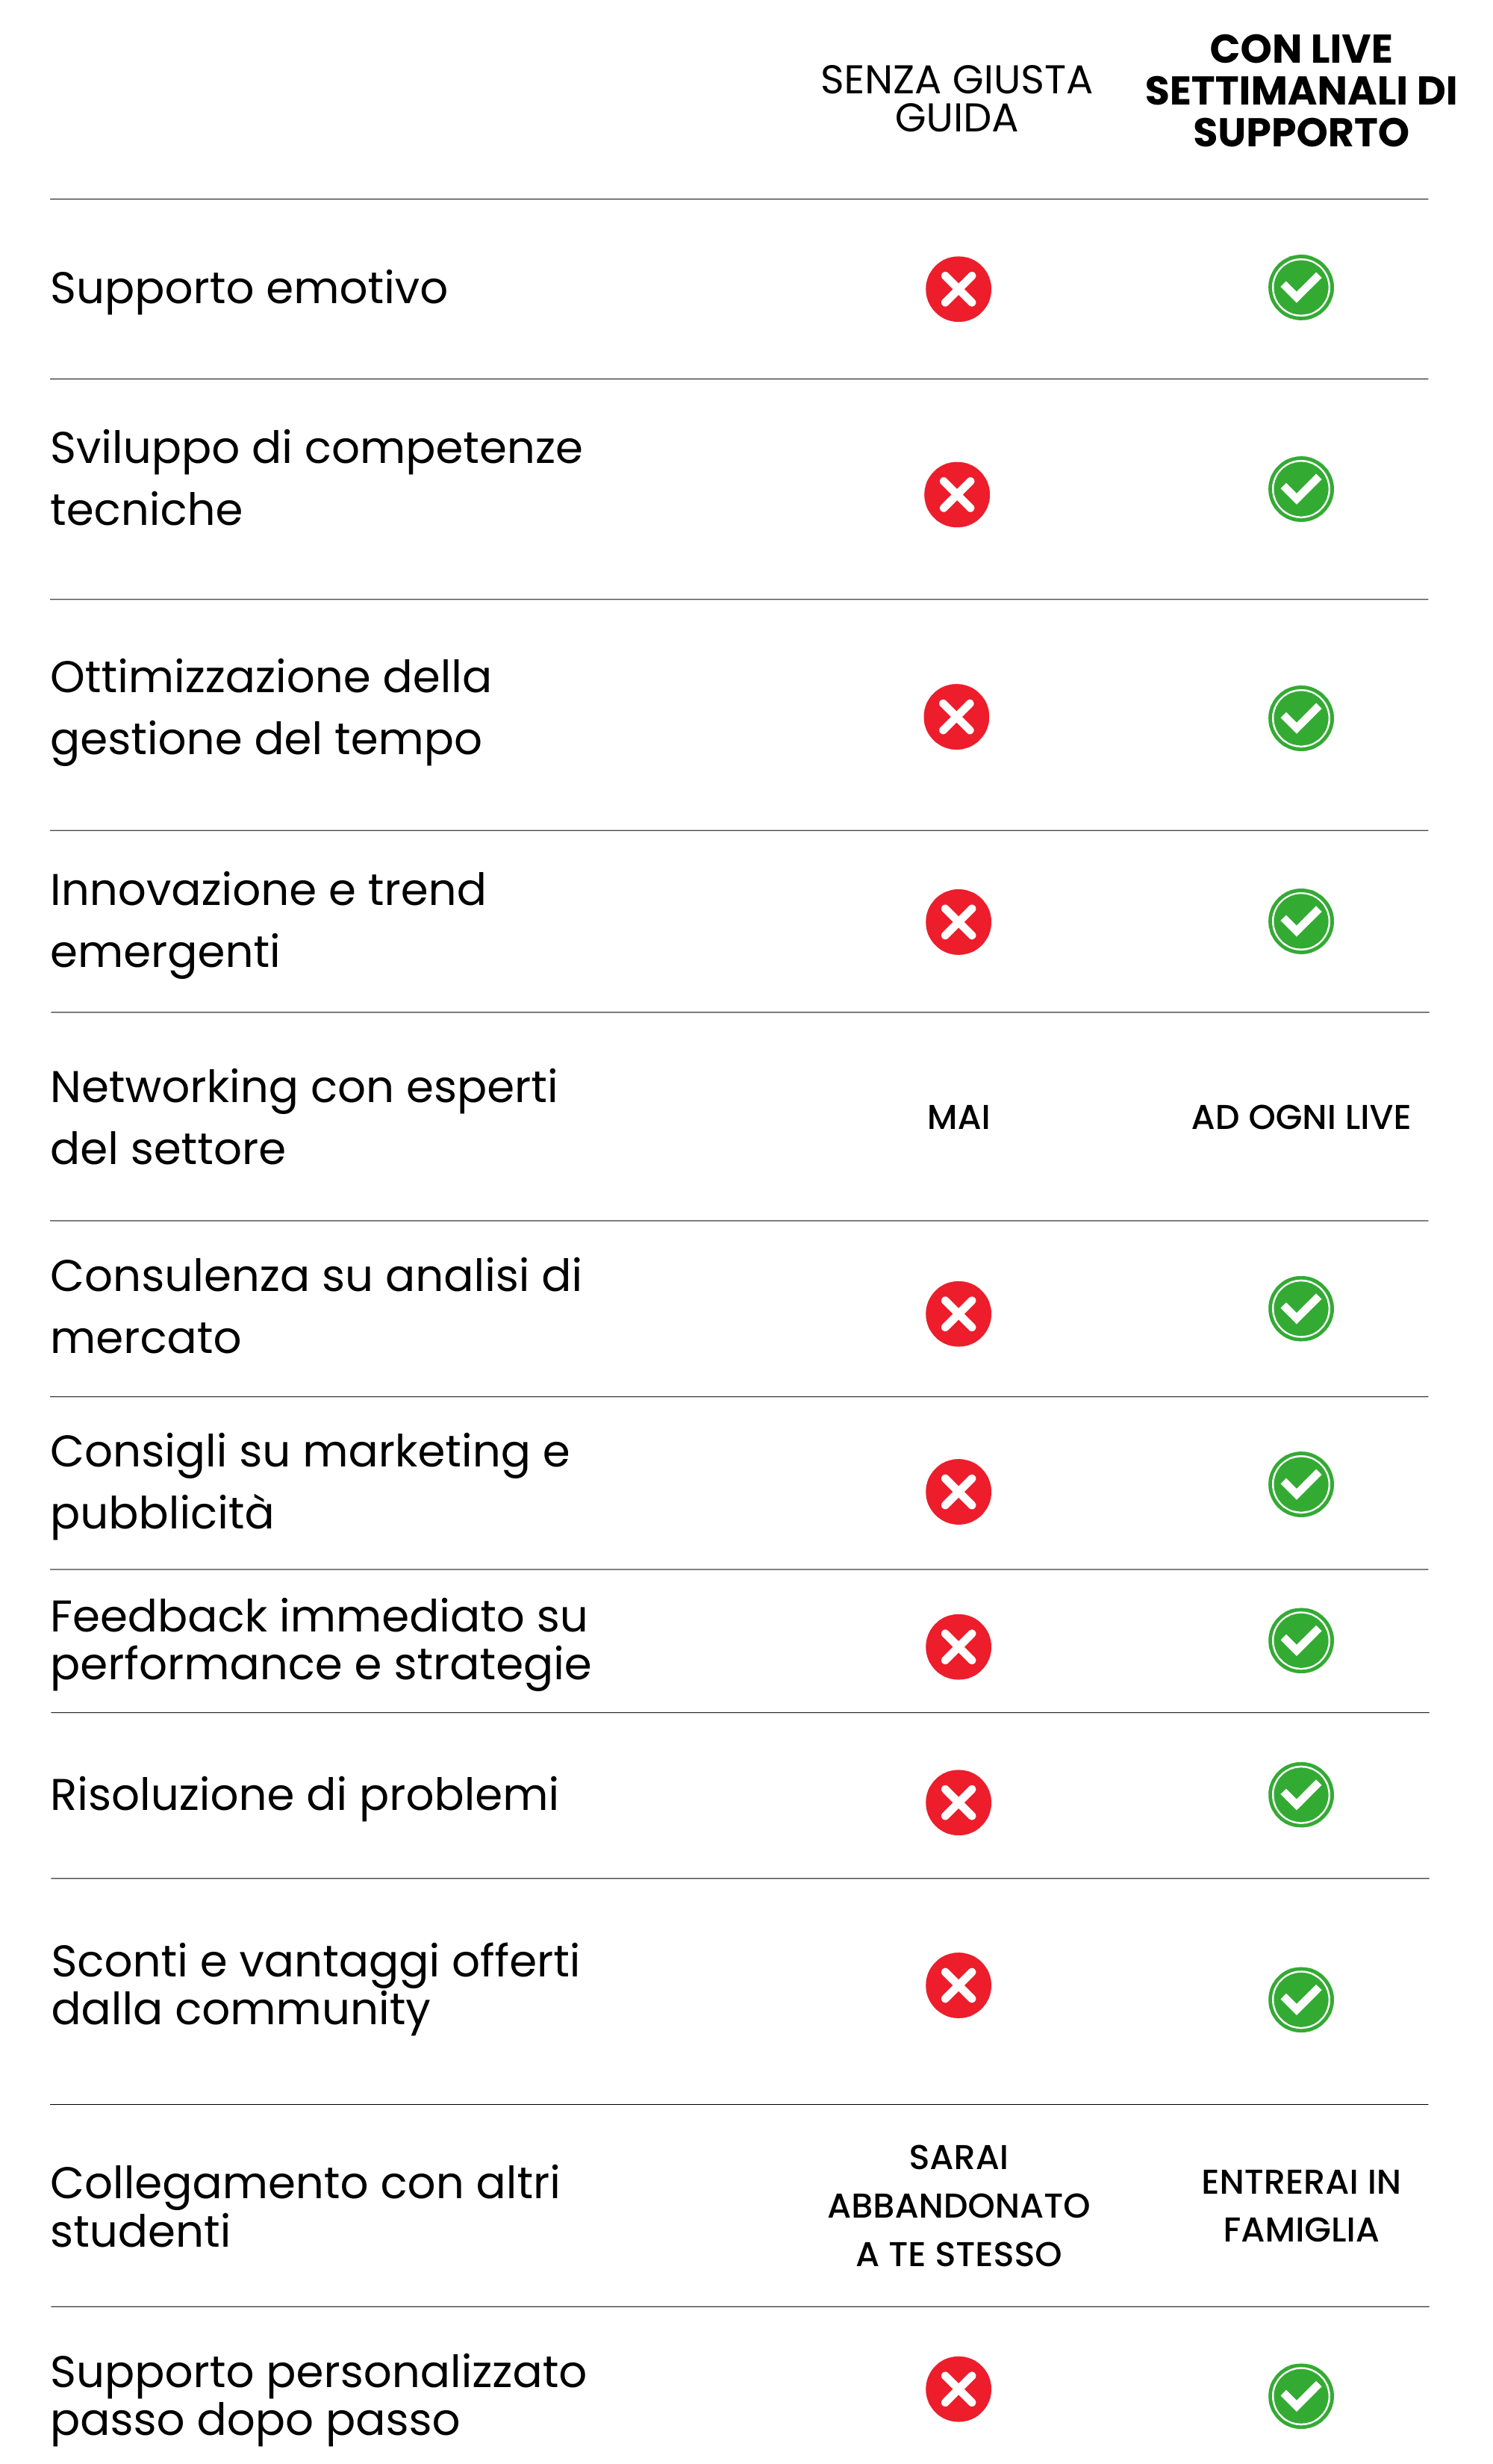The image size is (1493, 2464).
Task: Click green check for Feedback immediato su performance
Action: point(1300,1640)
